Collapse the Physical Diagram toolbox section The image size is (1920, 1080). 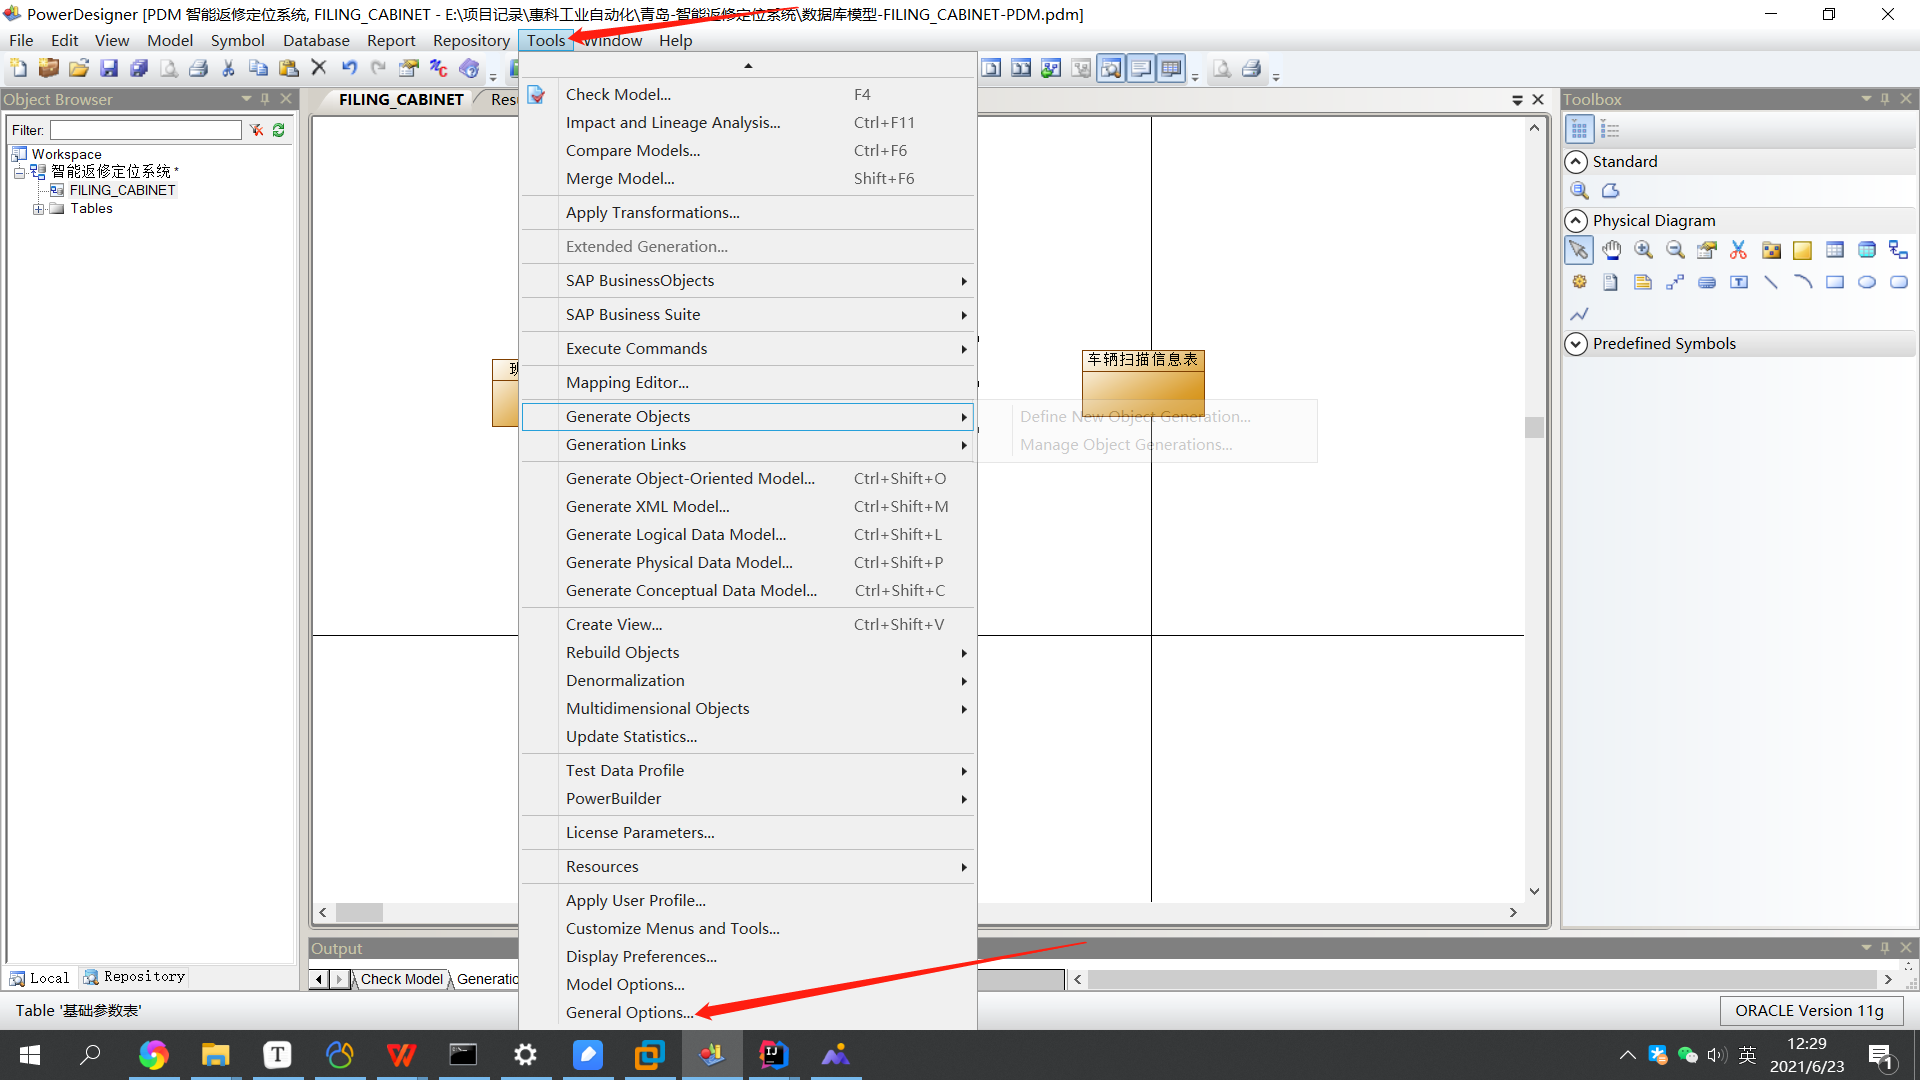tap(1576, 220)
